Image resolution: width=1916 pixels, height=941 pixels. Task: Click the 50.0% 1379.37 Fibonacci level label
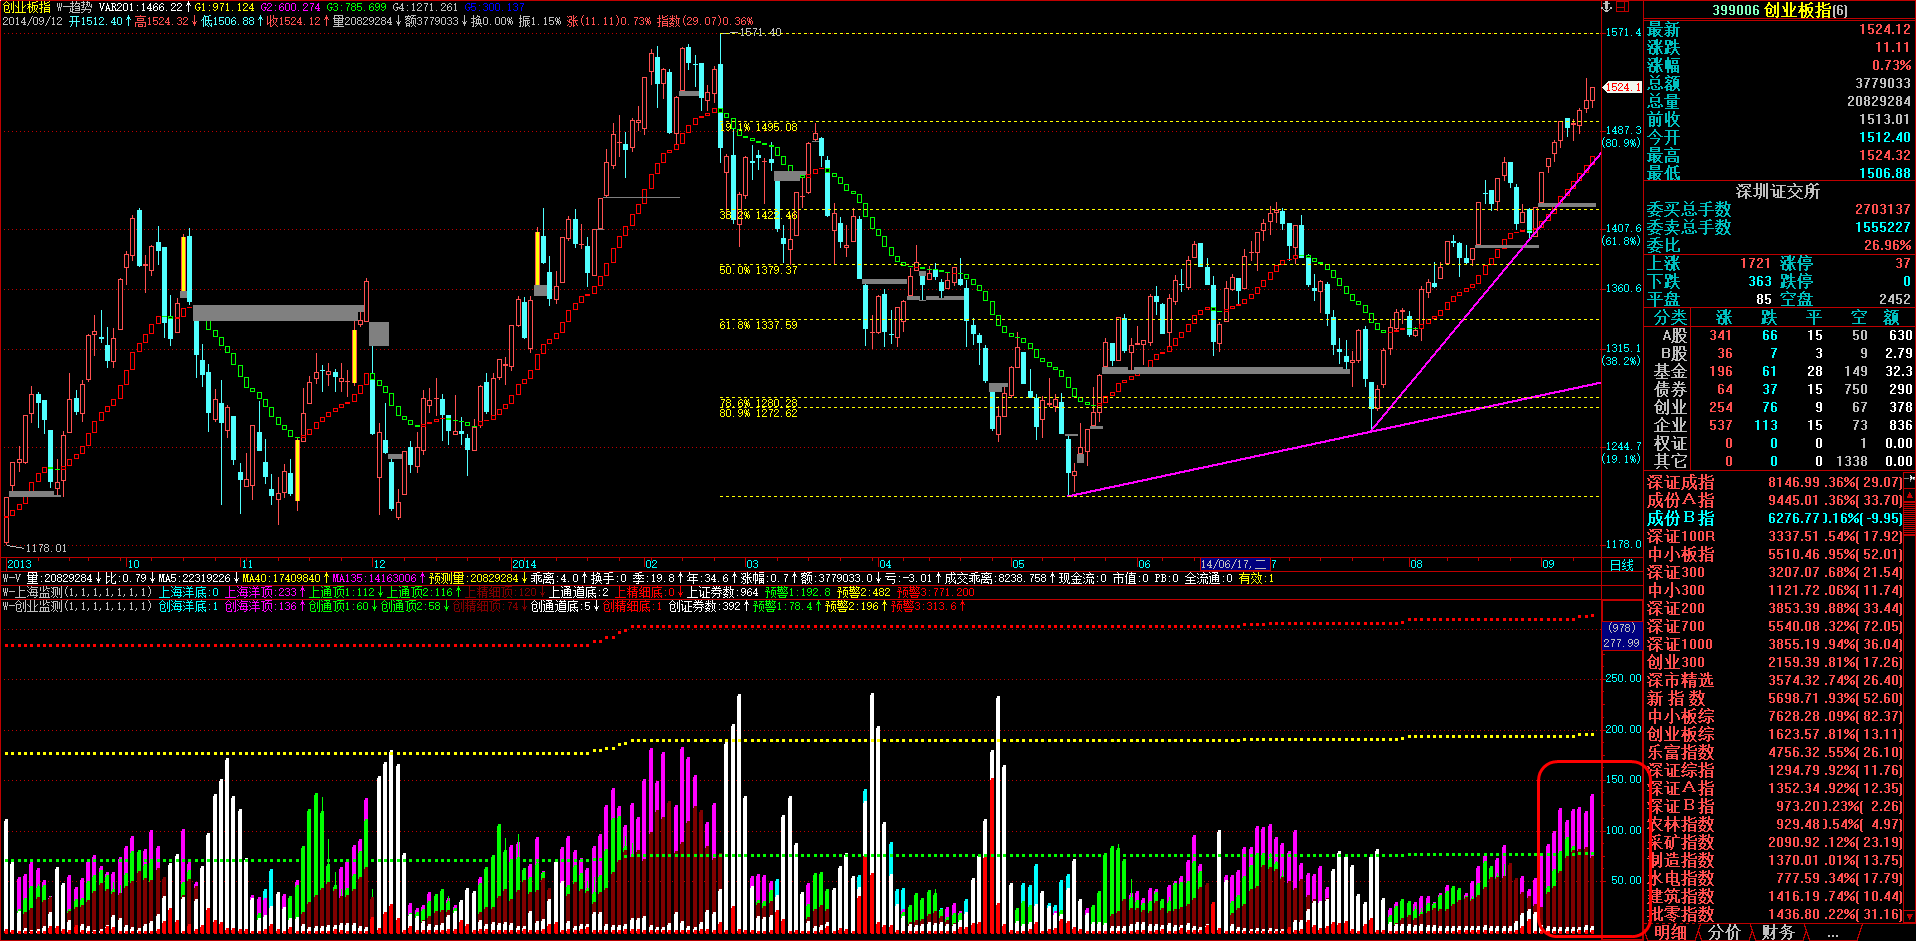click(x=758, y=270)
